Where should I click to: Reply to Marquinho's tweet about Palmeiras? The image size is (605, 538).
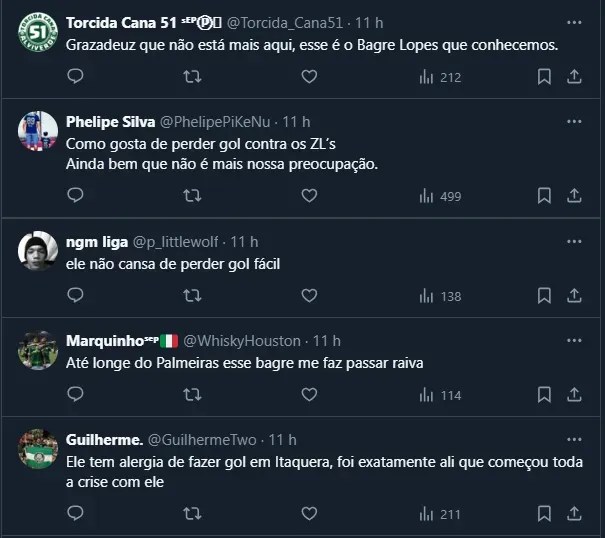coord(75,395)
